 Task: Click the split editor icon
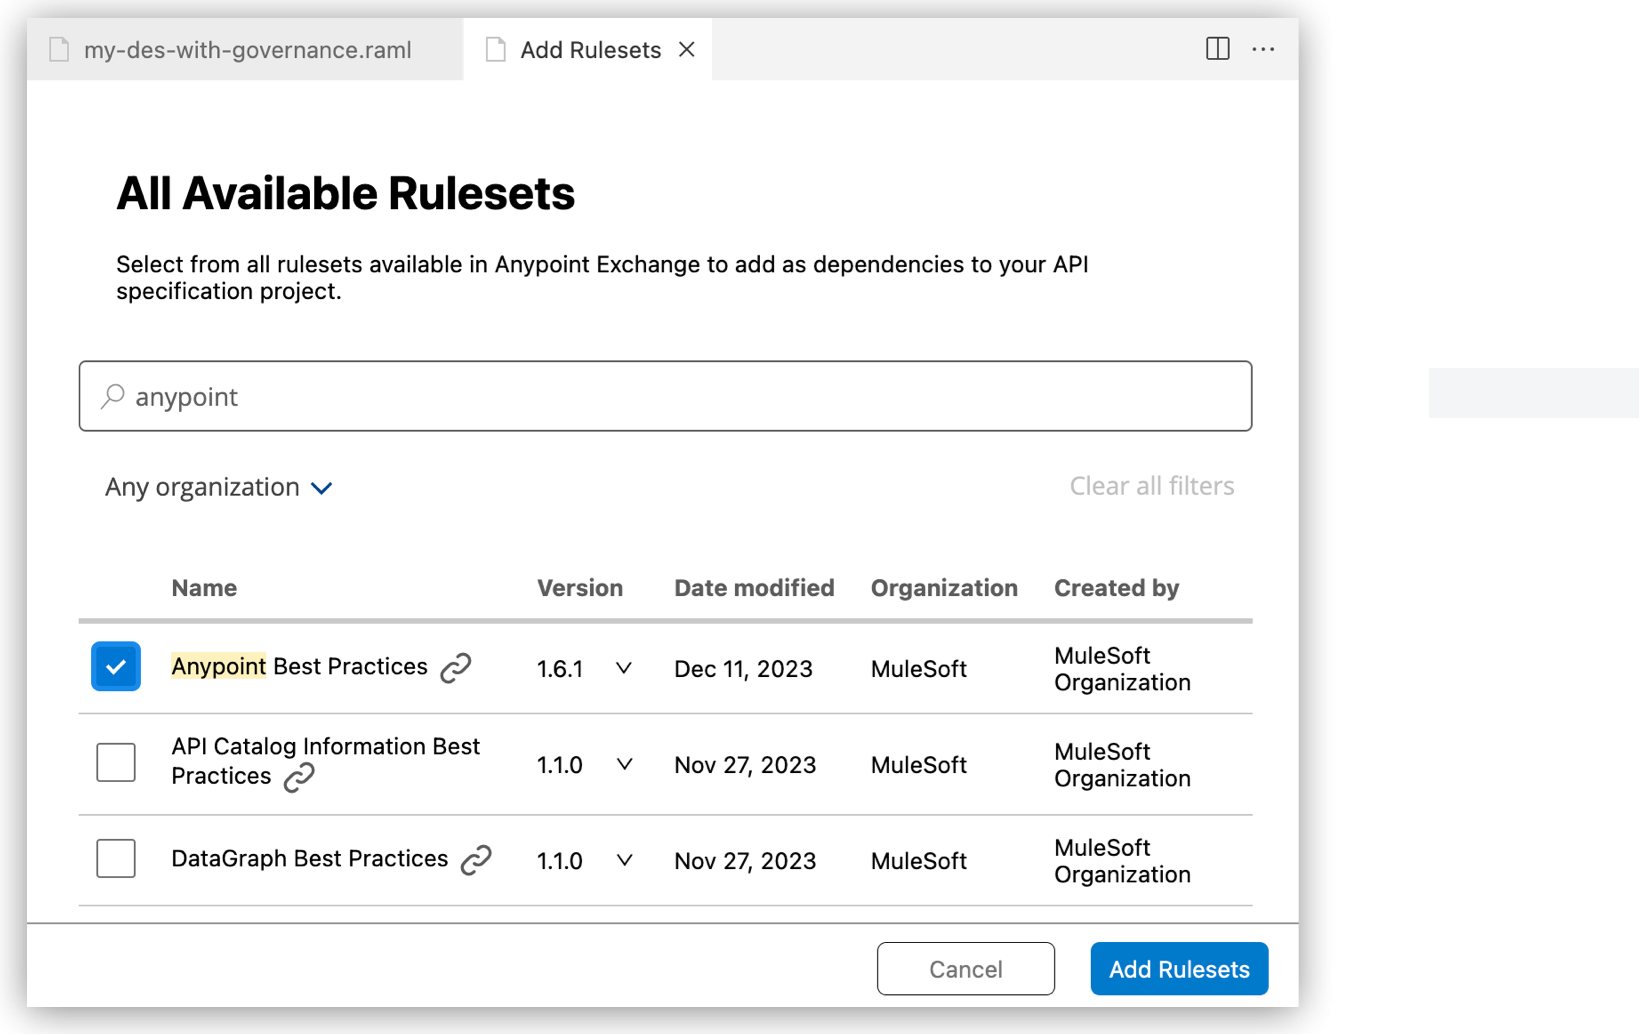tap(1217, 49)
